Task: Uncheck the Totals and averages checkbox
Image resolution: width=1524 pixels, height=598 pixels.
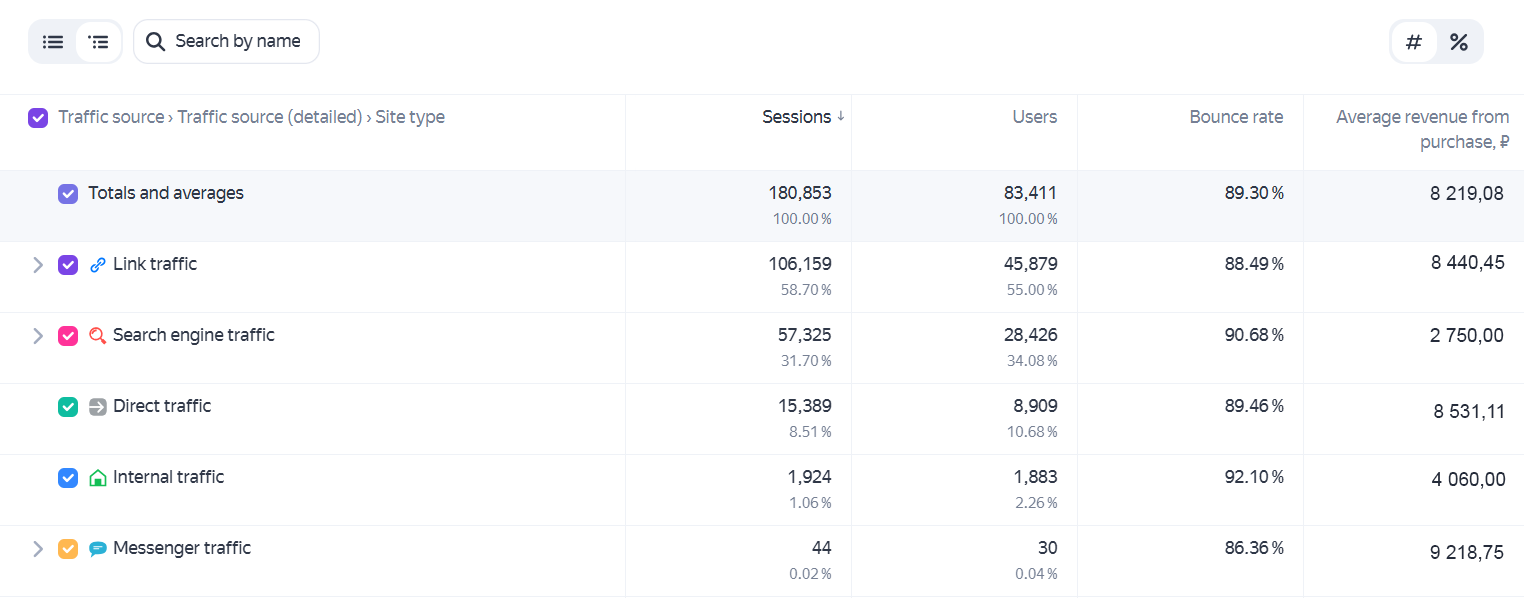Action: point(68,194)
